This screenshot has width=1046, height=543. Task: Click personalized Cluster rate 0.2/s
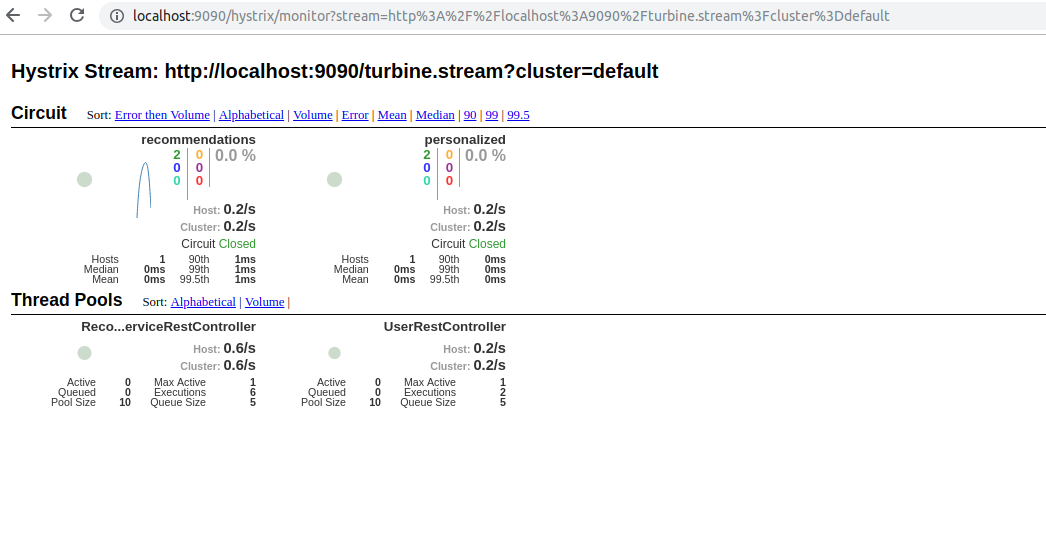pos(490,226)
